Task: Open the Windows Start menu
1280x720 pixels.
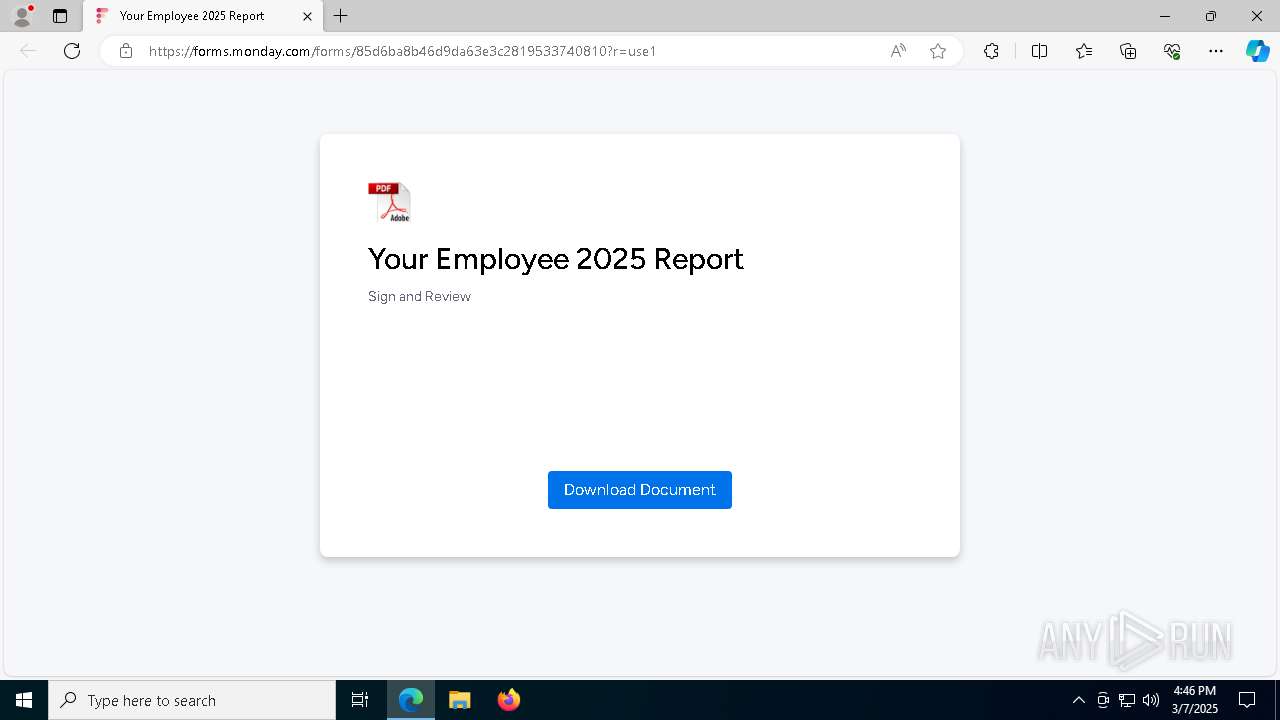Action: [x=24, y=700]
